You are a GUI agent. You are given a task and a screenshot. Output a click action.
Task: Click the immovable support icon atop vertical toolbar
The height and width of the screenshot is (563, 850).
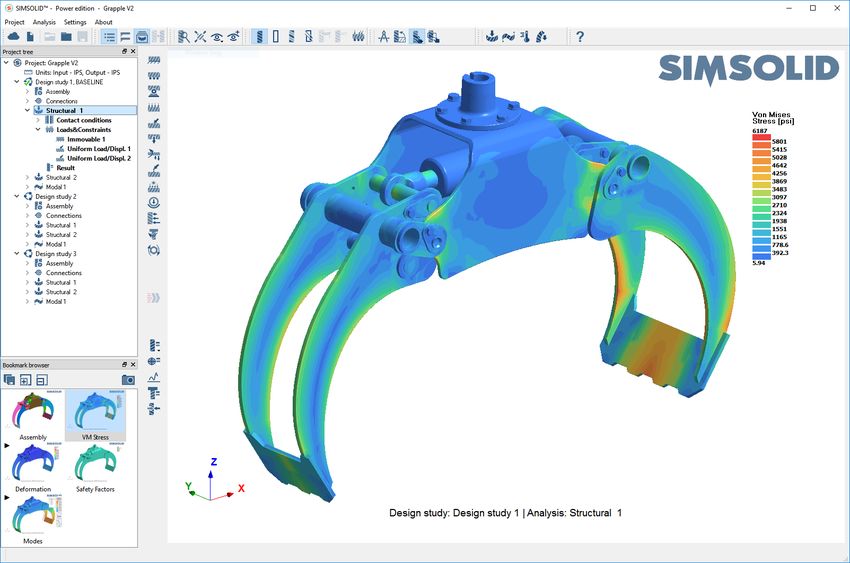(x=154, y=60)
